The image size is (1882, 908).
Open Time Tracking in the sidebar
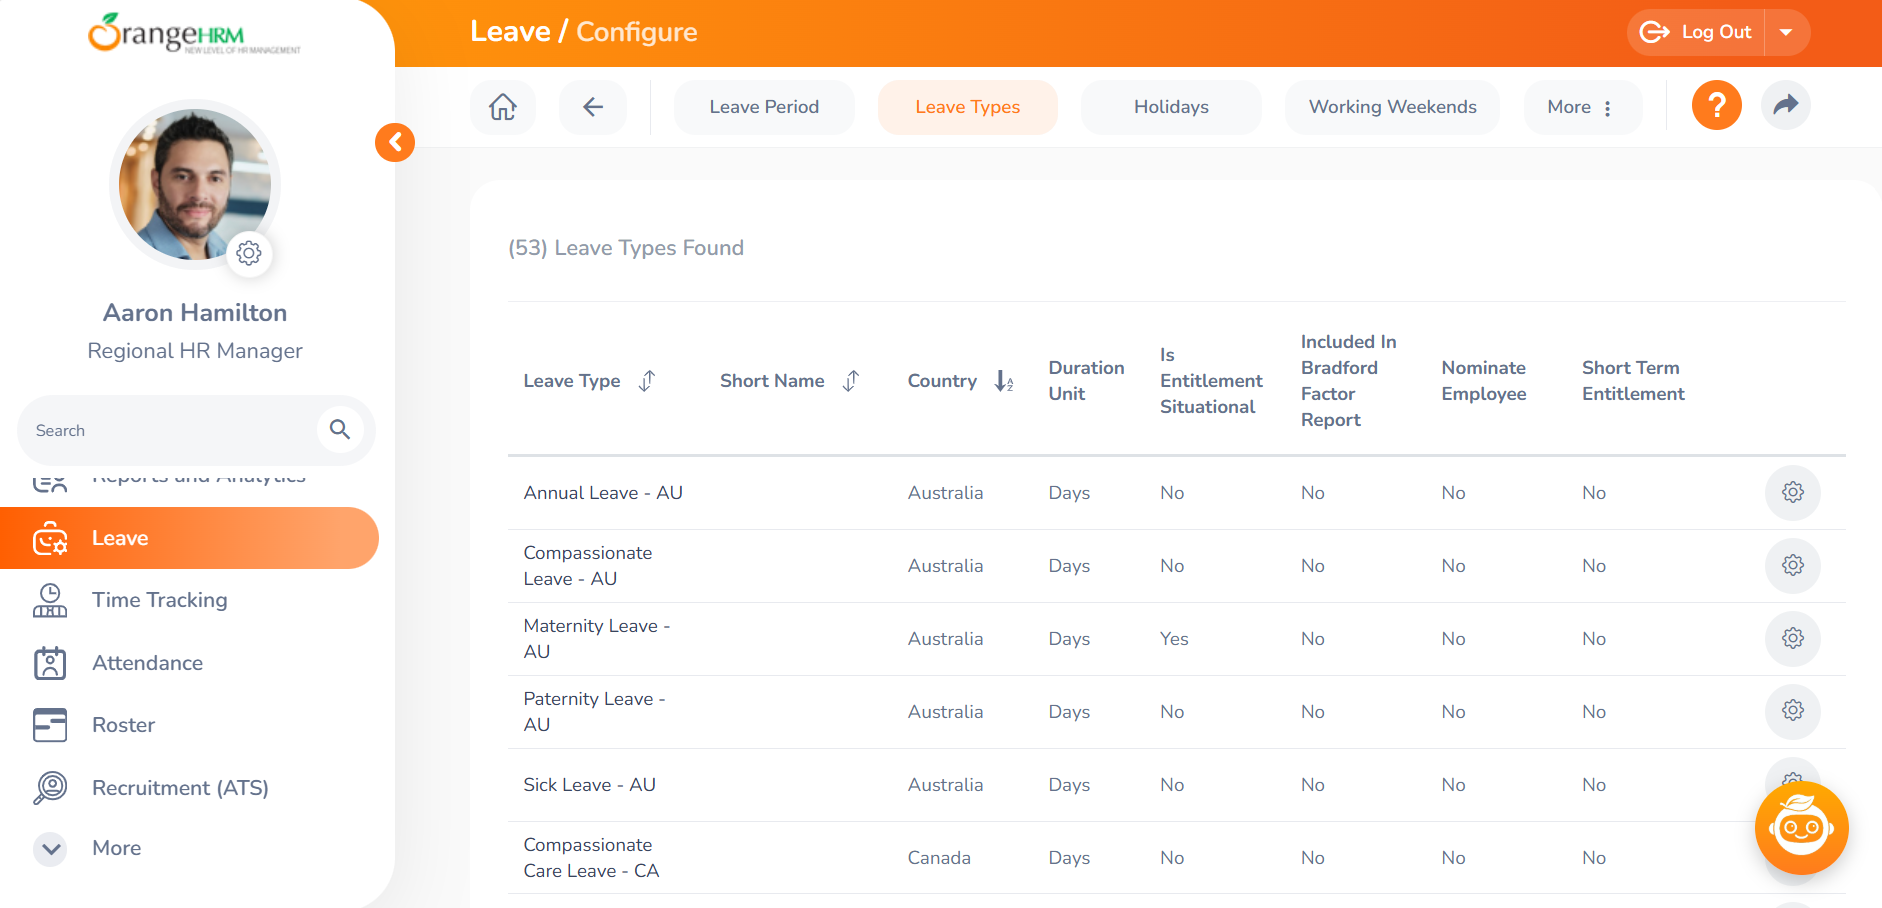point(160,600)
